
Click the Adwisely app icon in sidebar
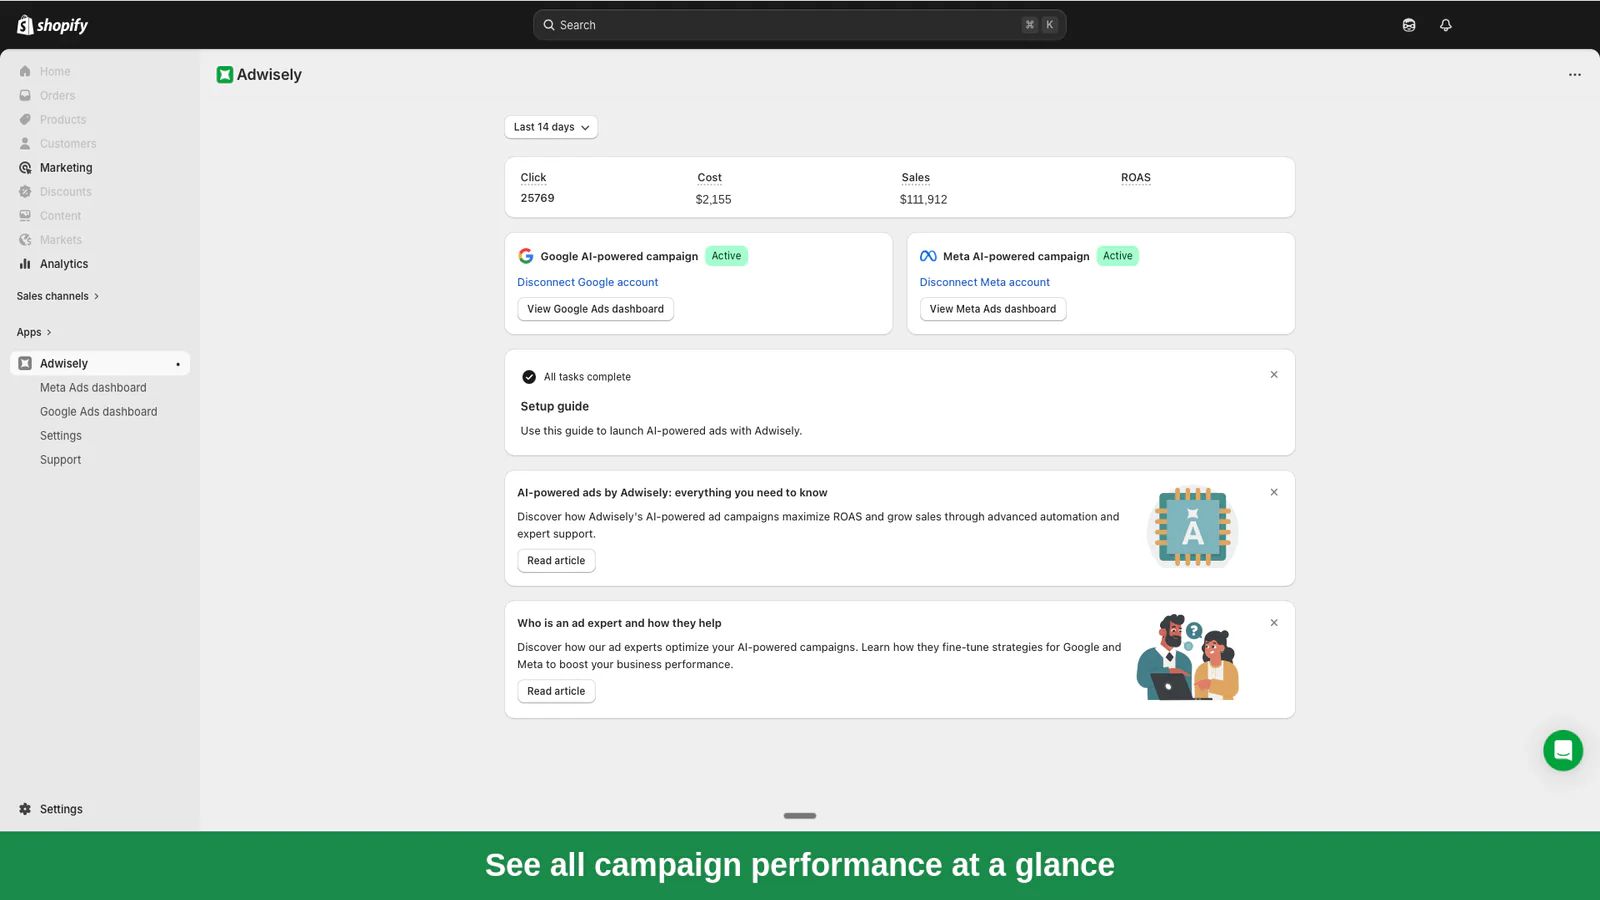(x=25, y=363)
